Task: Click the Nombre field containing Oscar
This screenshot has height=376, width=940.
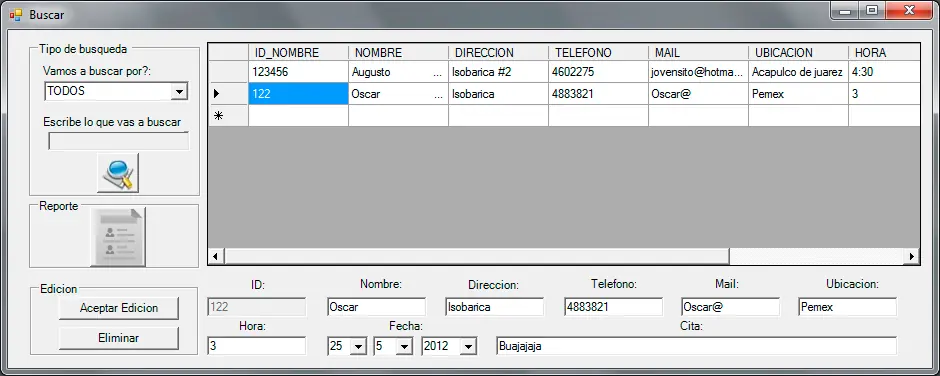Action: [376, 307]
